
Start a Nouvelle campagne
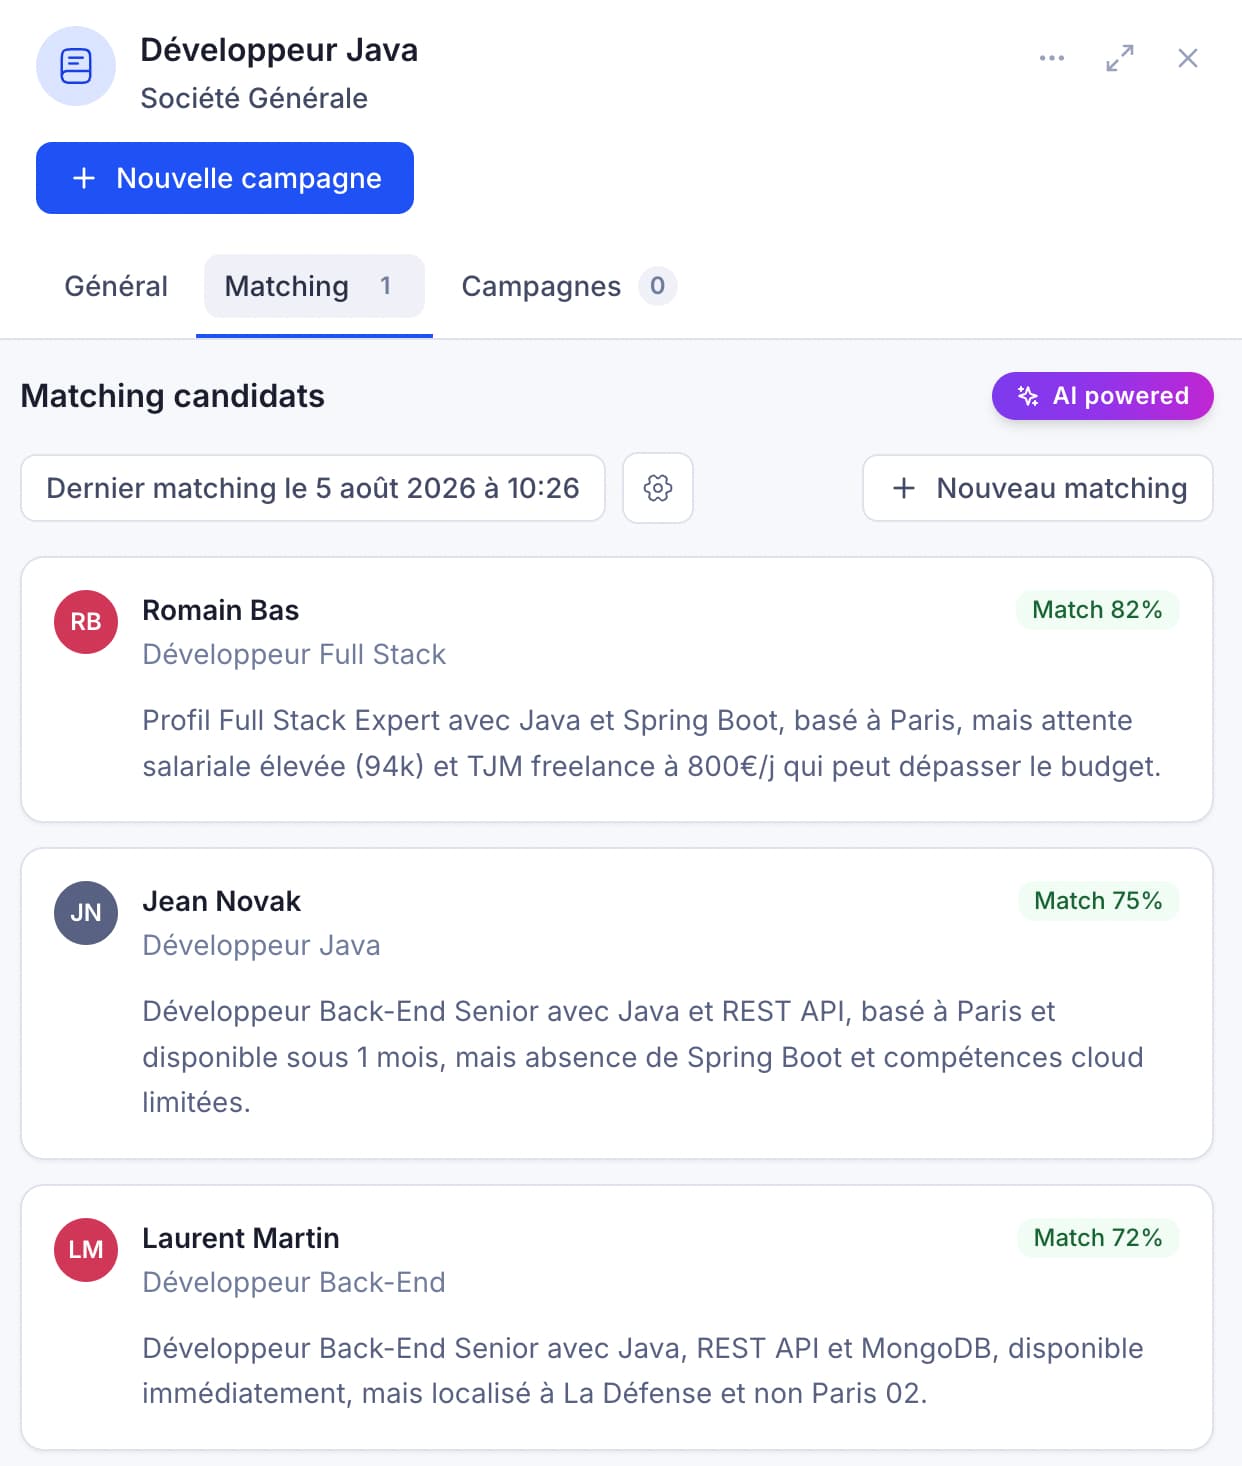tap(225, 178)
